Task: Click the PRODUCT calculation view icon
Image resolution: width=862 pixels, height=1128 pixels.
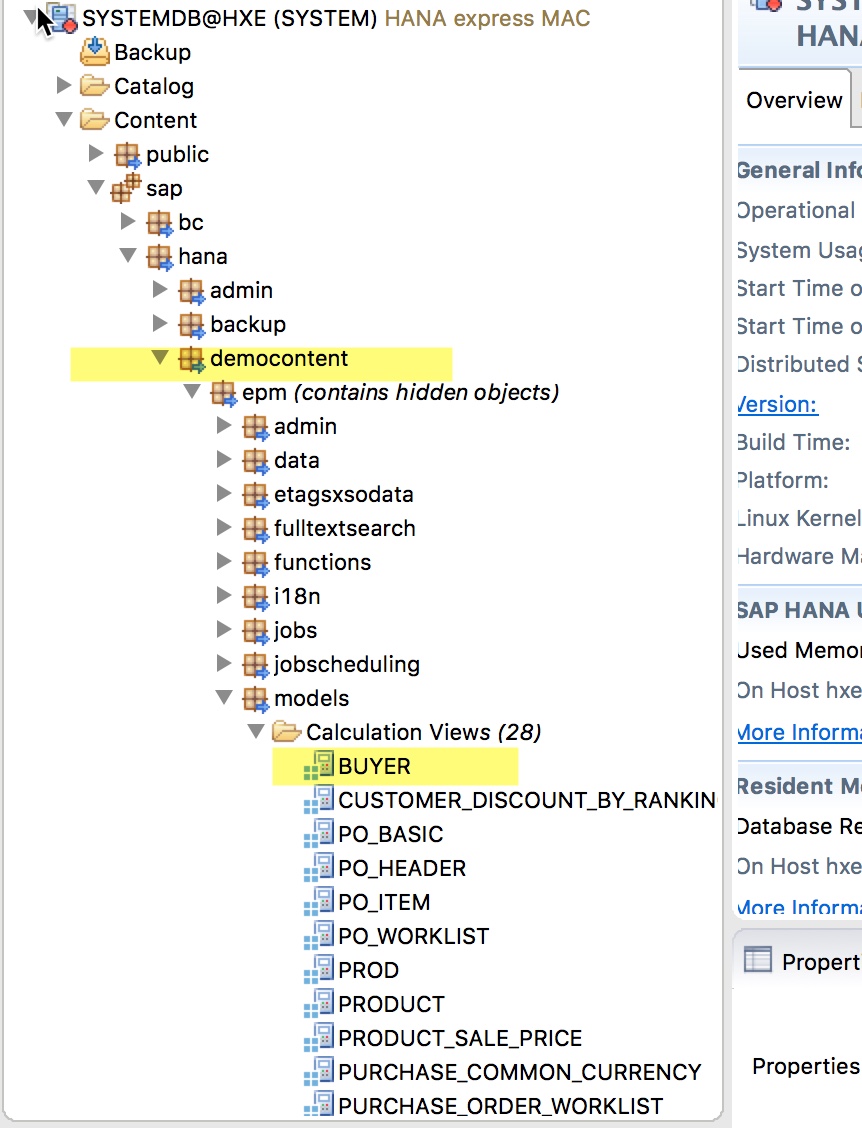Action: pos(319,1004)
